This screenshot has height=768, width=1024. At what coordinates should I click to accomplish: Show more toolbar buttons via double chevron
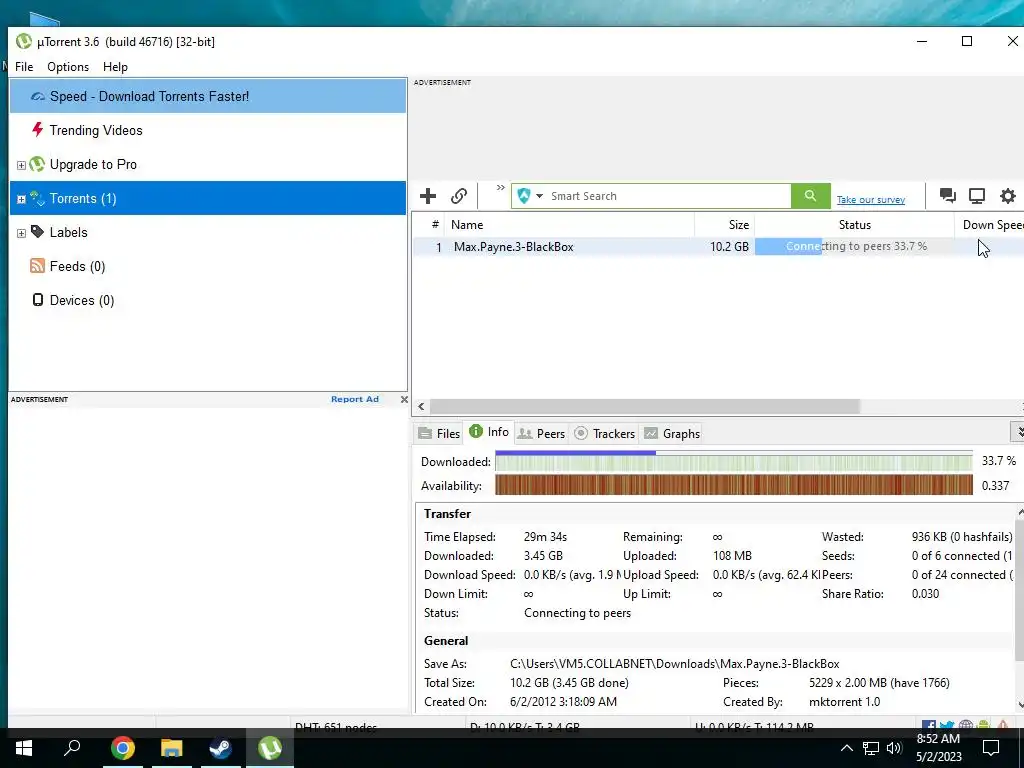(500, 188)
